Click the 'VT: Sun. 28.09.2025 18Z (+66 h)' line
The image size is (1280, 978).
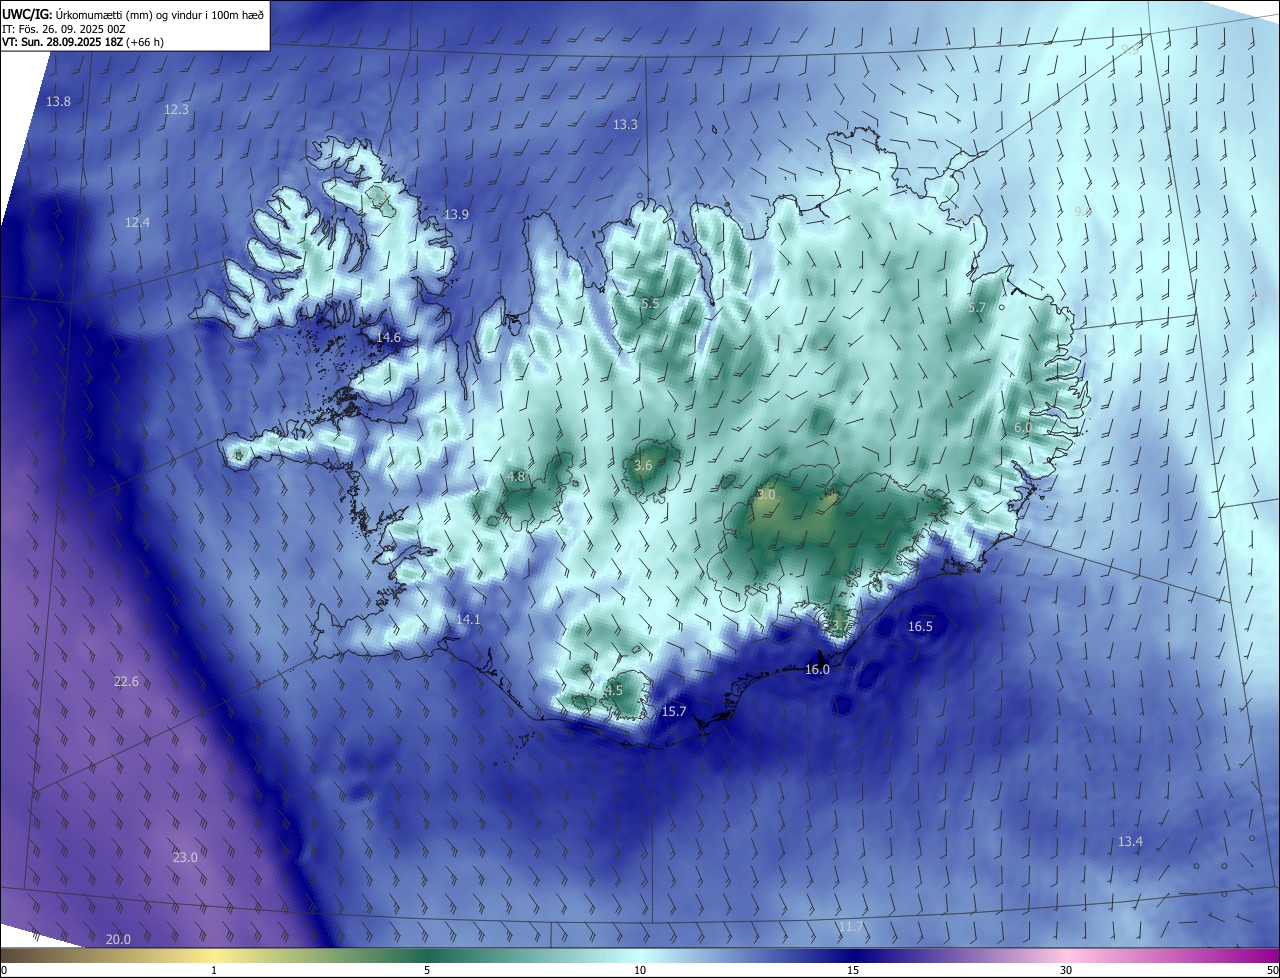pyautogui.click(x=83, y=42)
